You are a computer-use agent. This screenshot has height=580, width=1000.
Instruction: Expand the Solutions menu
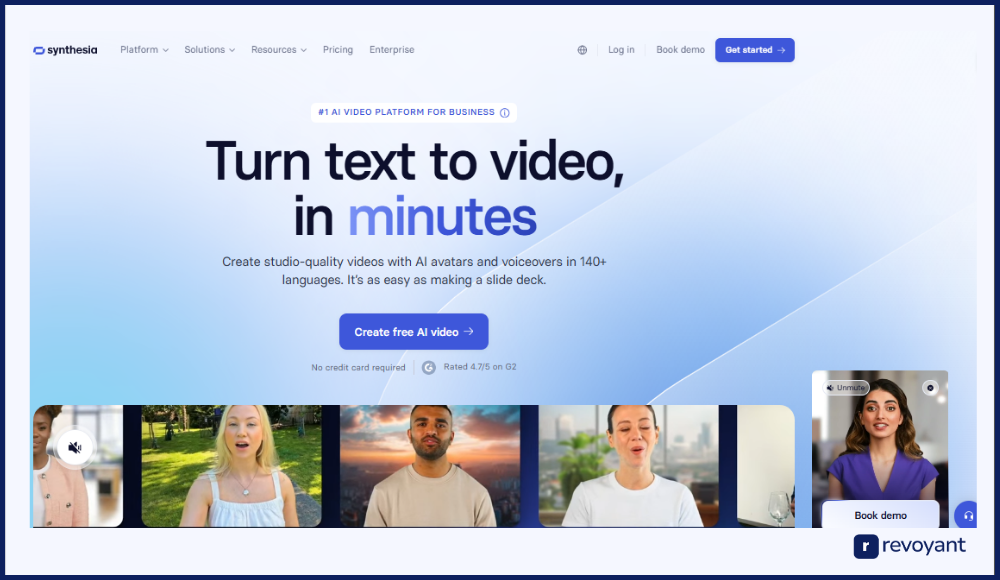210,50
